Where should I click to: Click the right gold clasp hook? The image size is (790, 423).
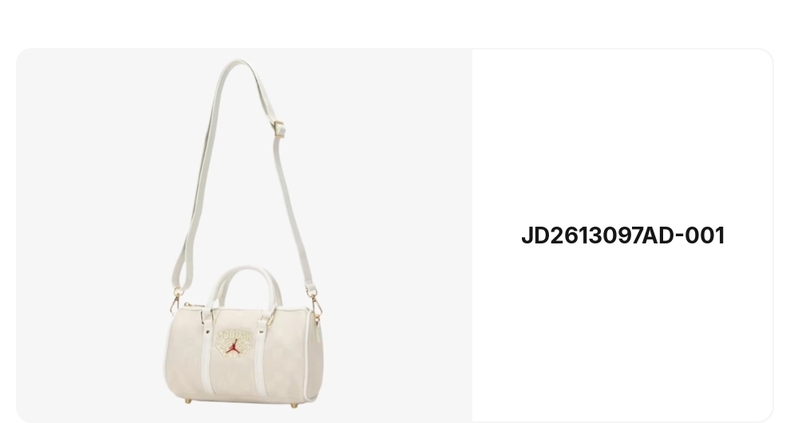click(x=316, y=305)
